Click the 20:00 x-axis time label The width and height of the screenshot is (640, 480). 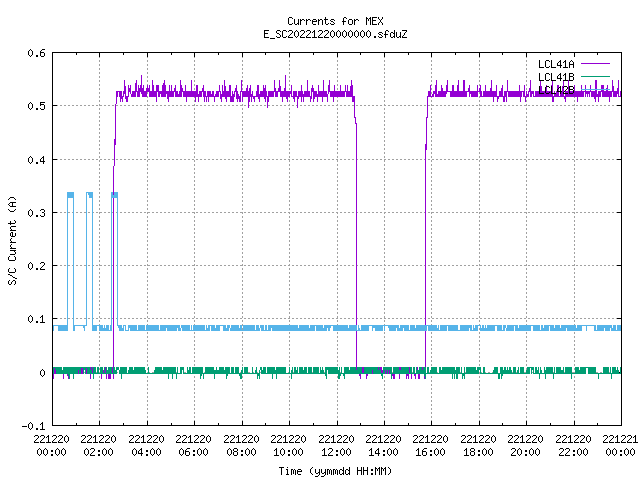coord(525,452)
